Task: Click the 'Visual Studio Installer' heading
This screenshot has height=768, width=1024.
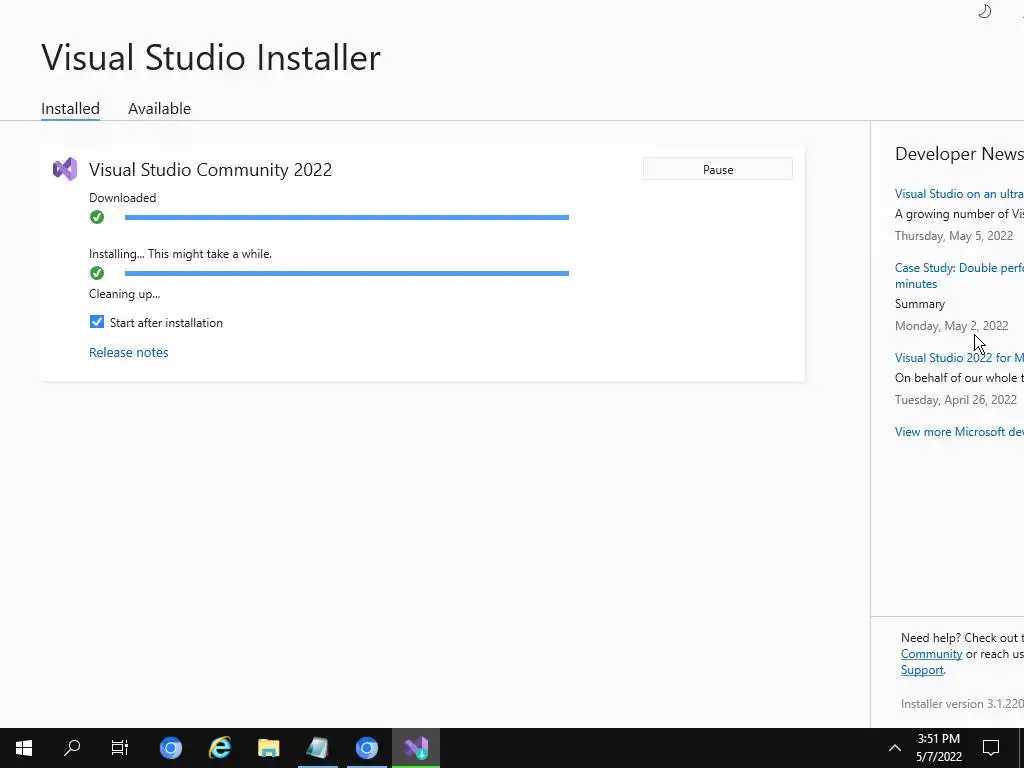Action: [x=211, y=57]
